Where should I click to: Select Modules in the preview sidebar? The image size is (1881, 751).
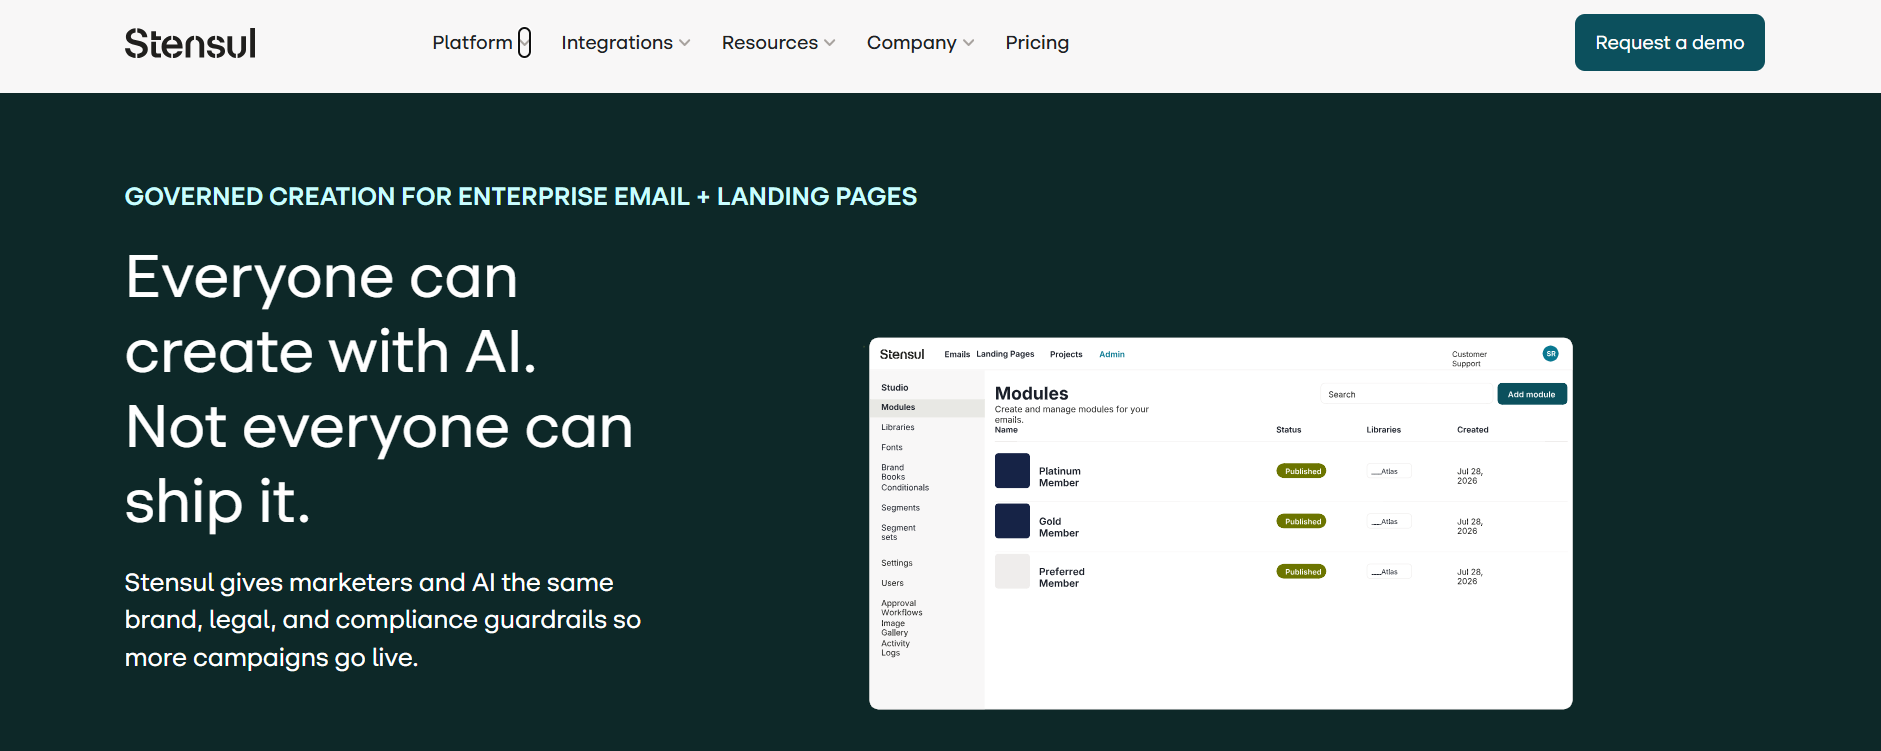point(927,408)
